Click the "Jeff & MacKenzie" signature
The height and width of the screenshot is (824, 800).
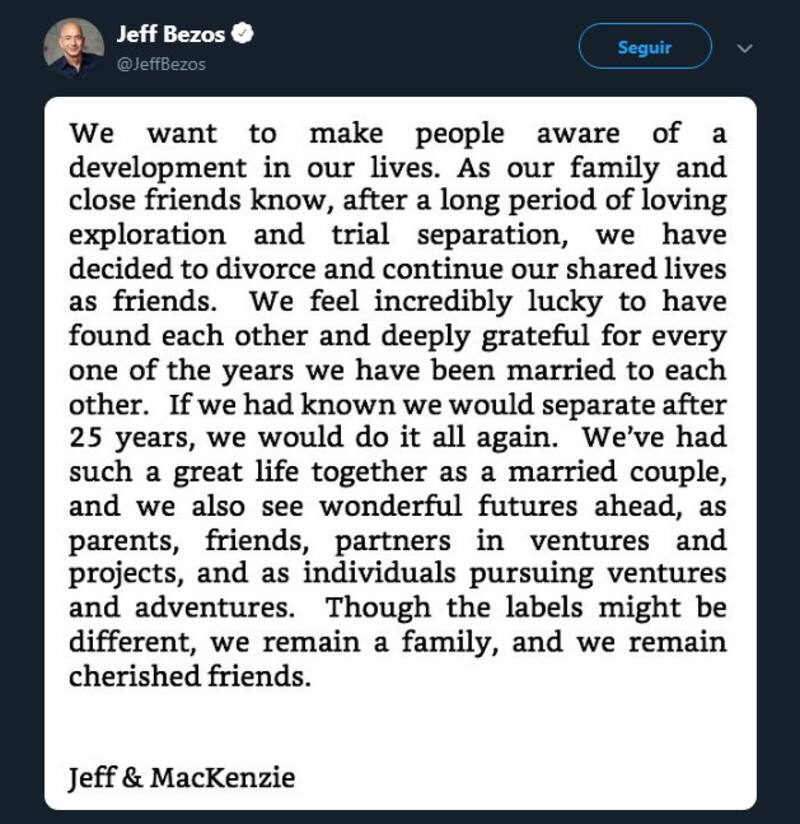(182, 777)
